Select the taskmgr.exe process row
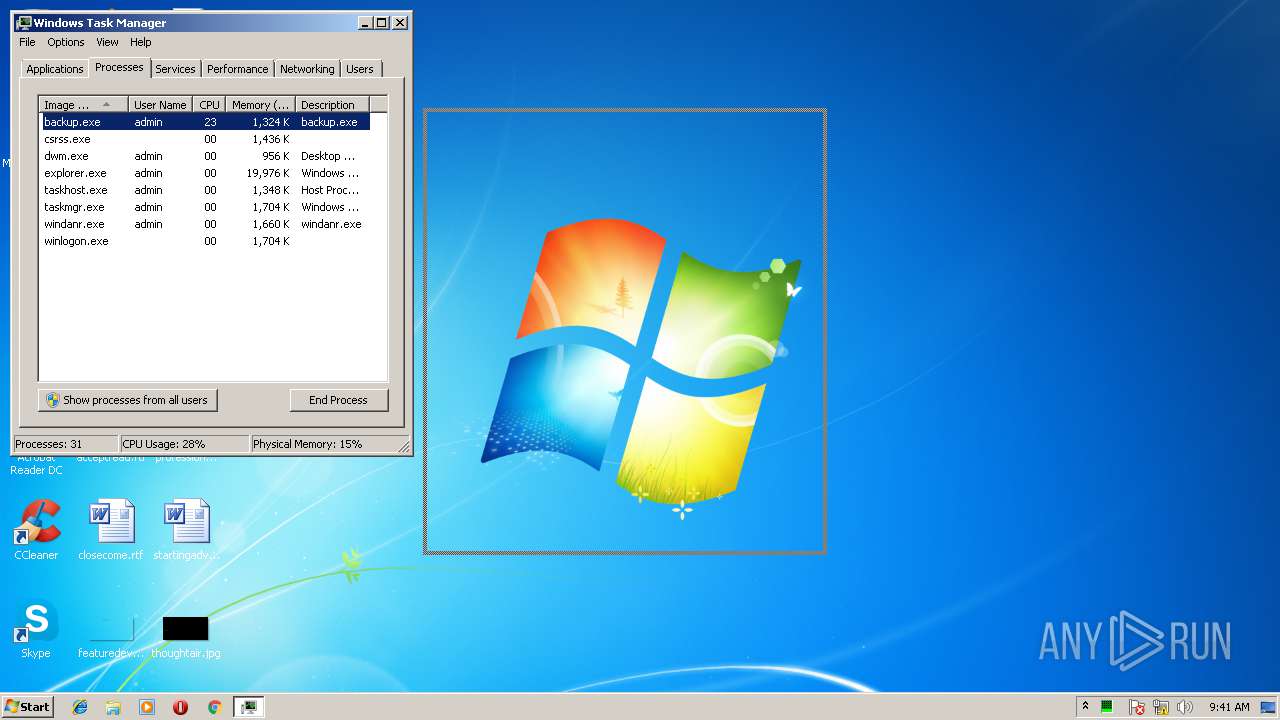 206,207
